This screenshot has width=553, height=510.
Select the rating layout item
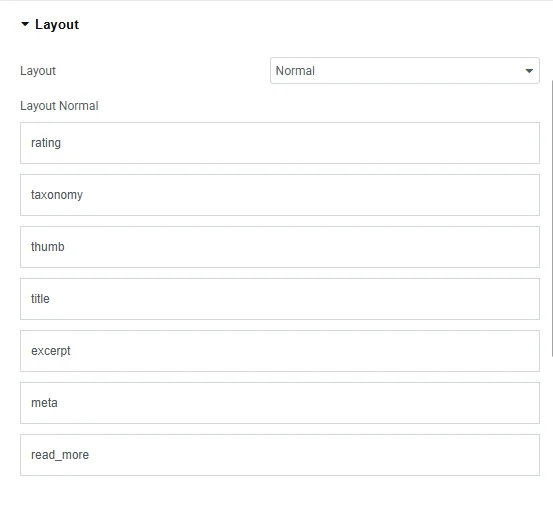point(280,143)
